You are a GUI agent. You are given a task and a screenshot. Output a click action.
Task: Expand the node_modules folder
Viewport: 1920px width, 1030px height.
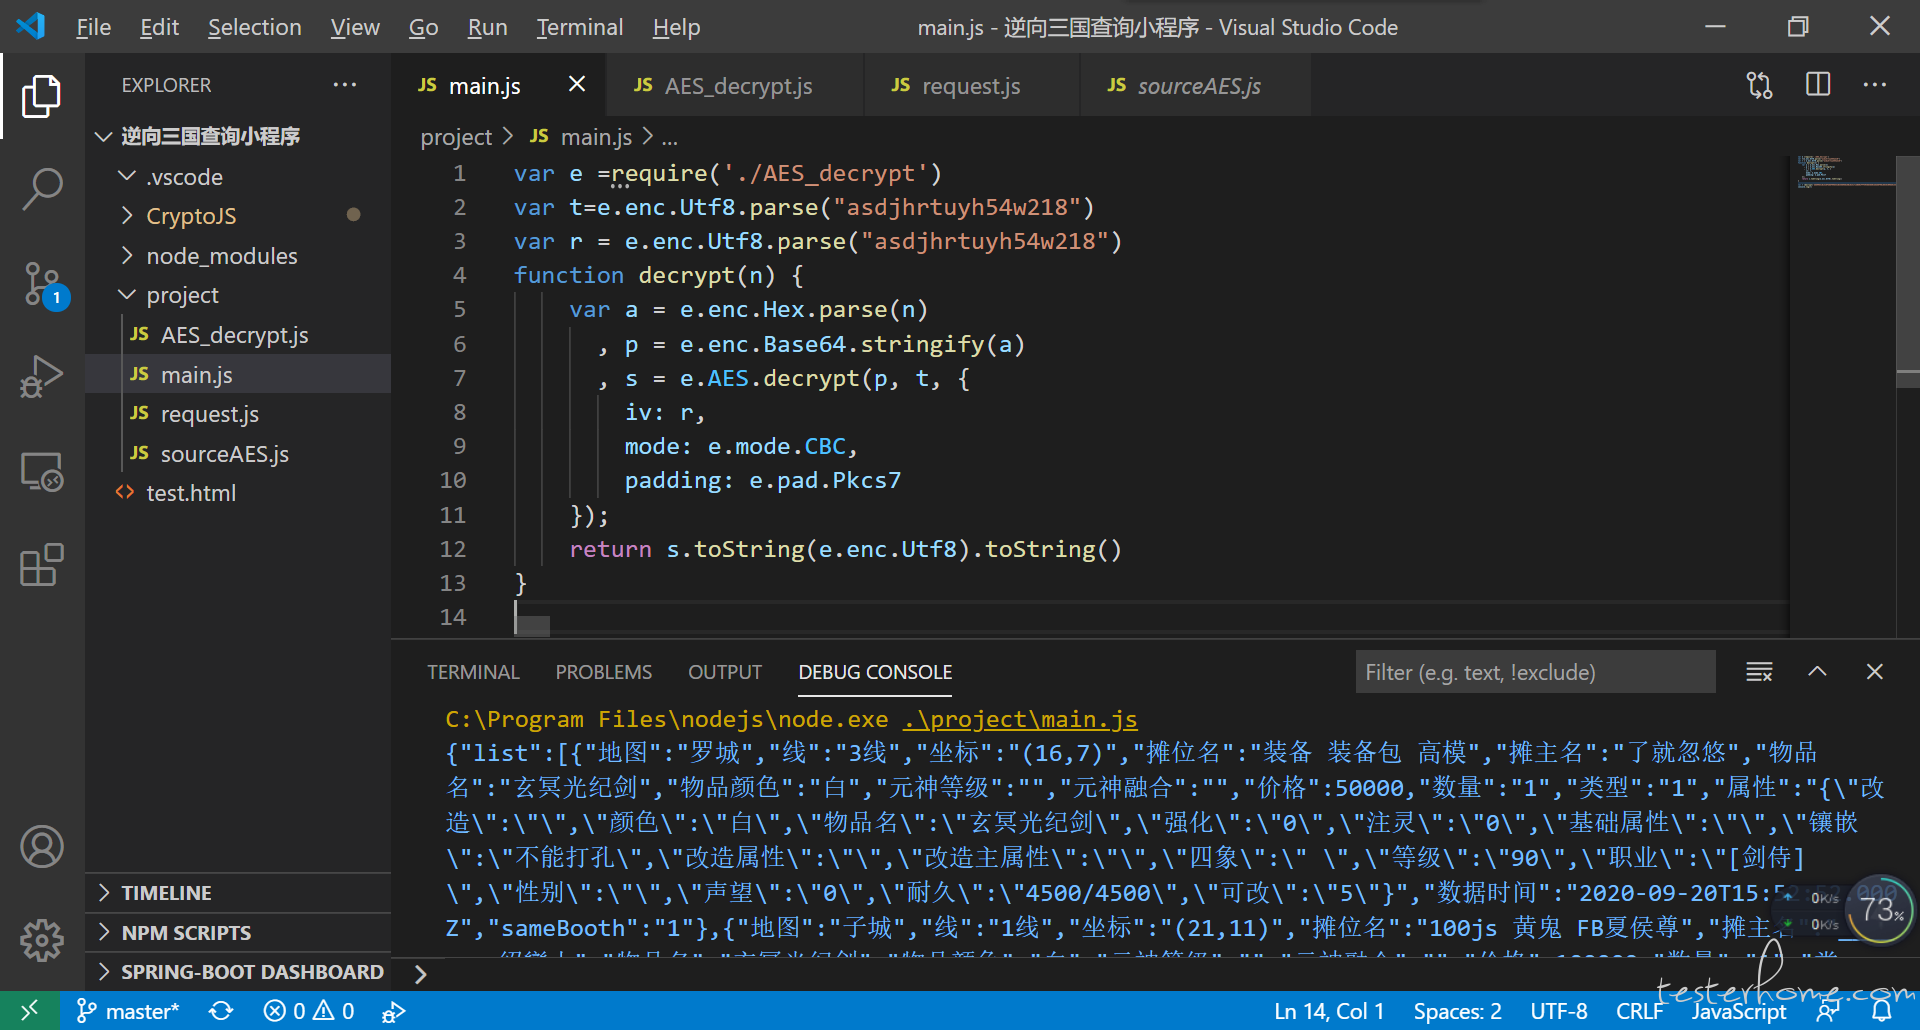pyautogui.click(x=127, y=255)
